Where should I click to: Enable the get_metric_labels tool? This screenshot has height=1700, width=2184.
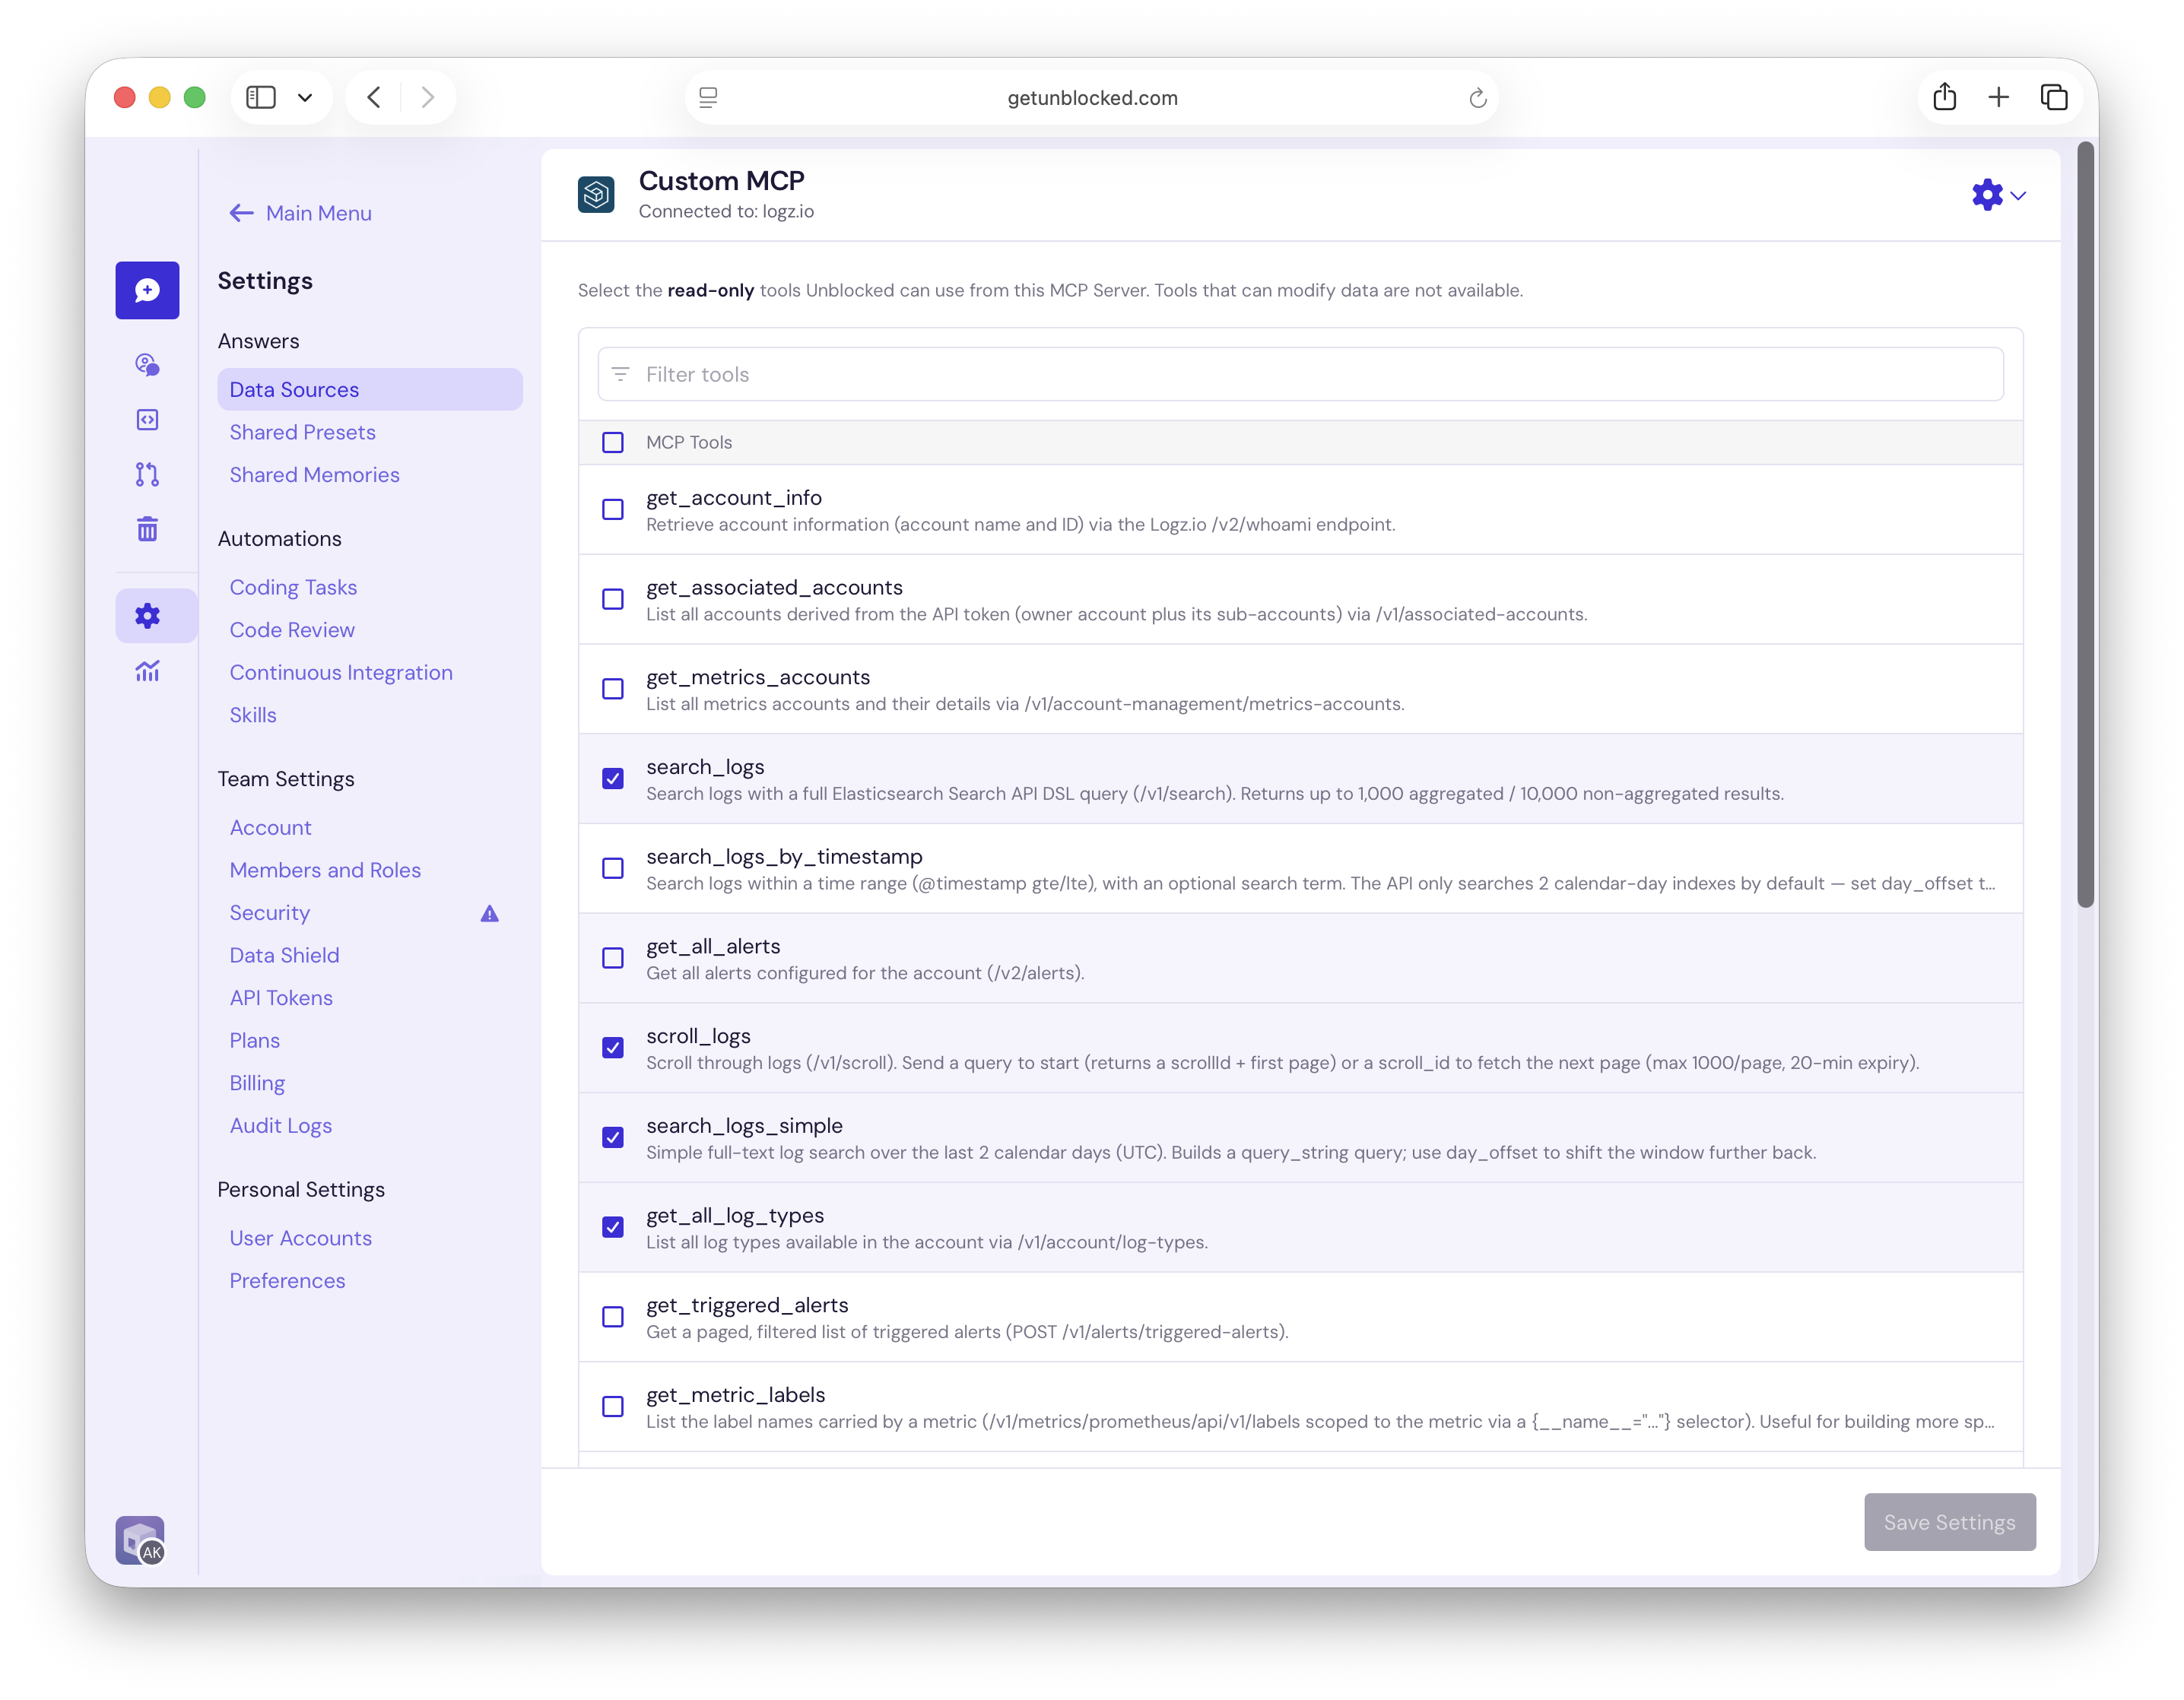613,1406
